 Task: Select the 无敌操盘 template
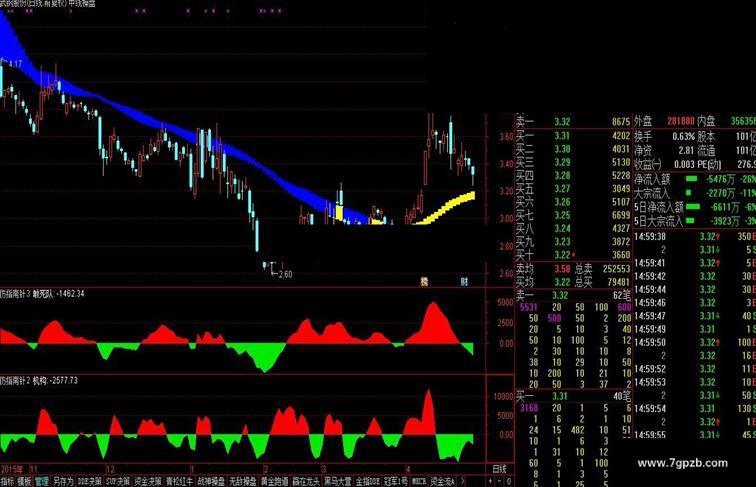coord(243,481)
